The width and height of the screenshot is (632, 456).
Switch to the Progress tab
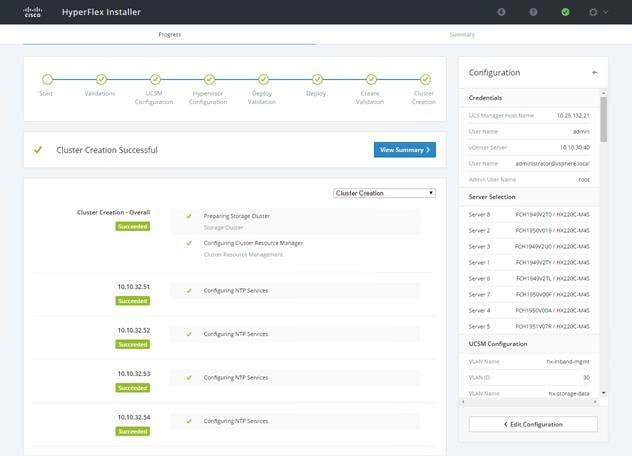click(x=170, y=35)
